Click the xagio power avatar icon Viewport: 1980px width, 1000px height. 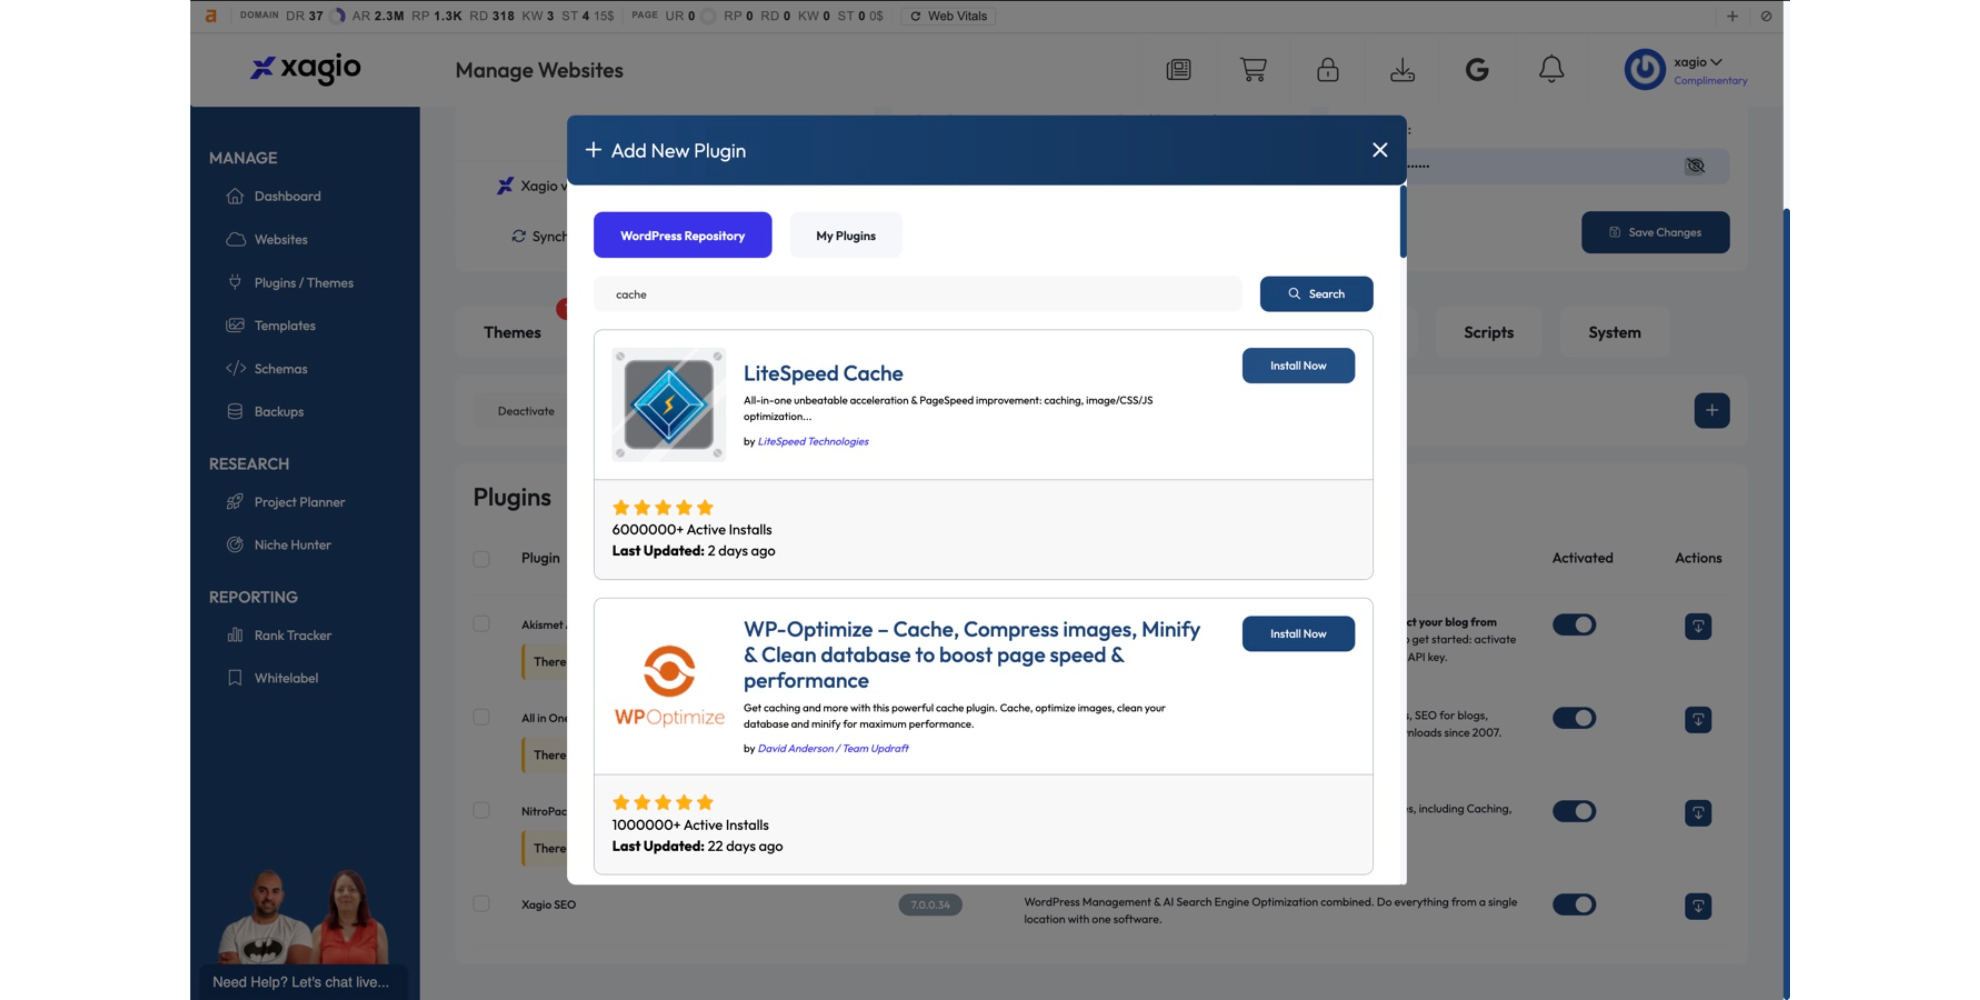coord(1645,70)
